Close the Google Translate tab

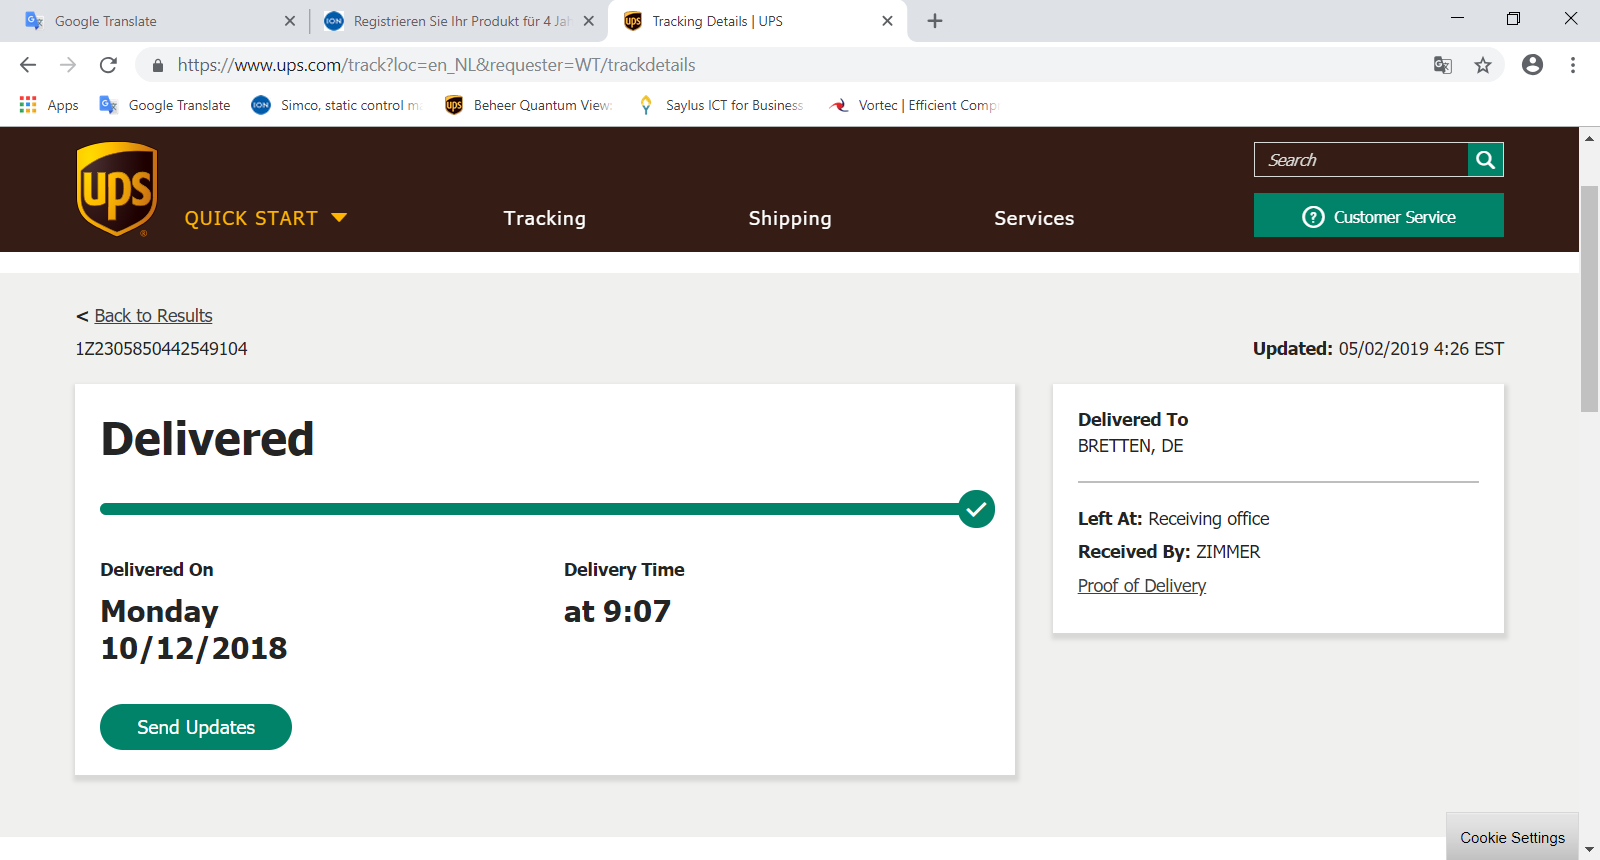(x=290, y=21)
